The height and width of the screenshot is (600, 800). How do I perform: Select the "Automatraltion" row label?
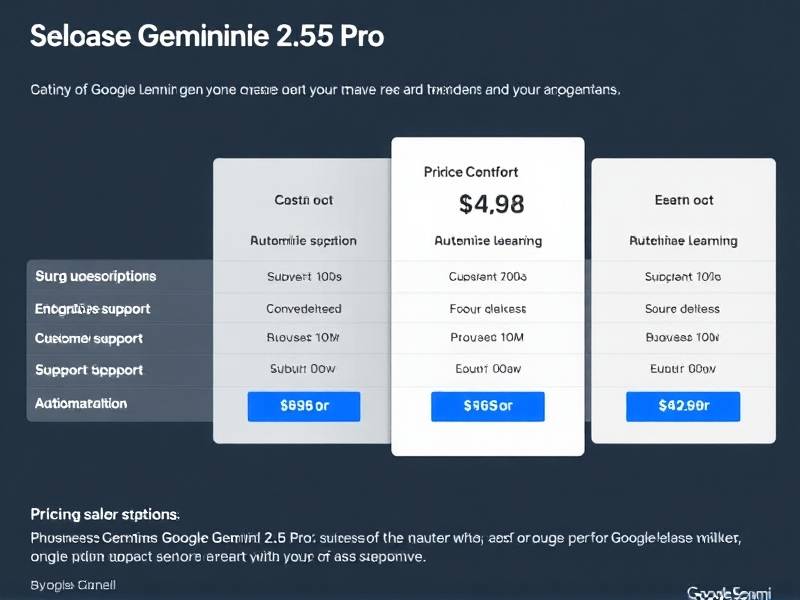point(81,404)
